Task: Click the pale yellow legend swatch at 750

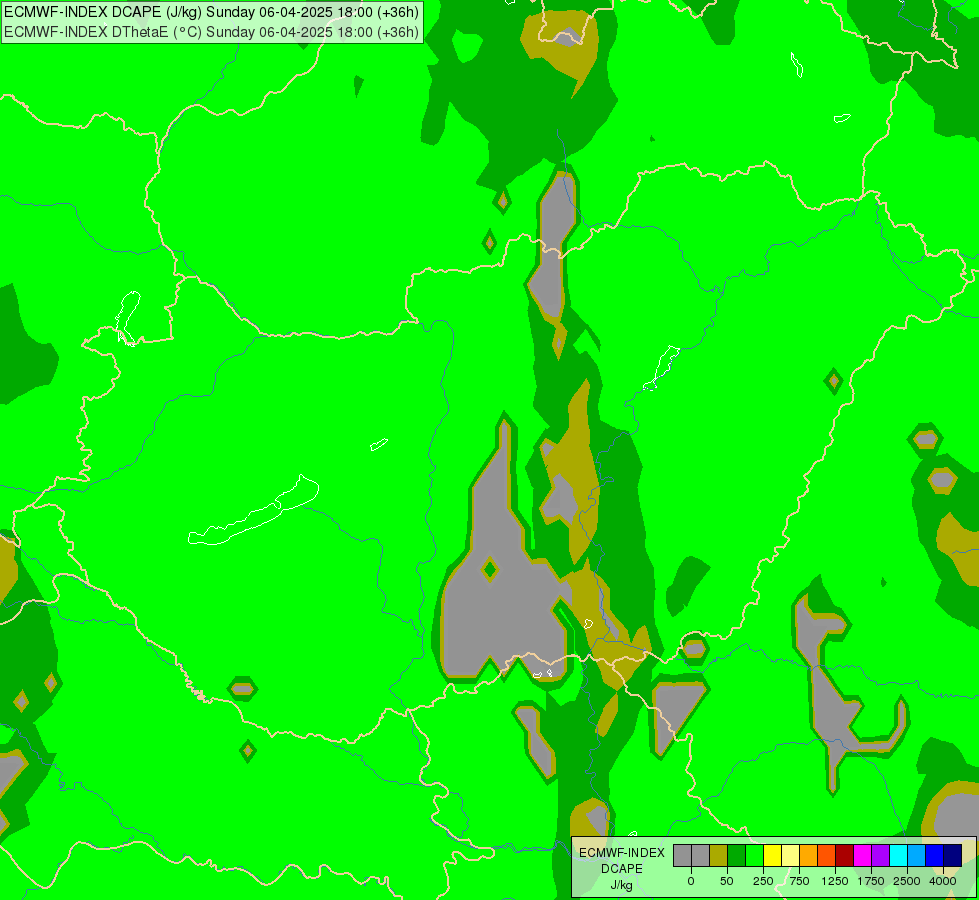Action: point(790,855)
